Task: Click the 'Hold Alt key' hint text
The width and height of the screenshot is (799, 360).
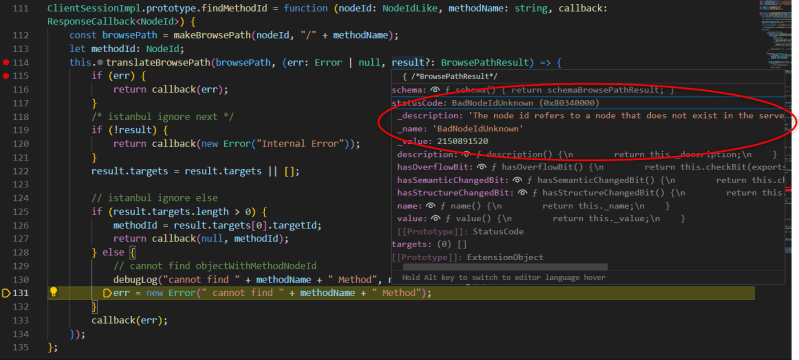Action: point(503,277)
